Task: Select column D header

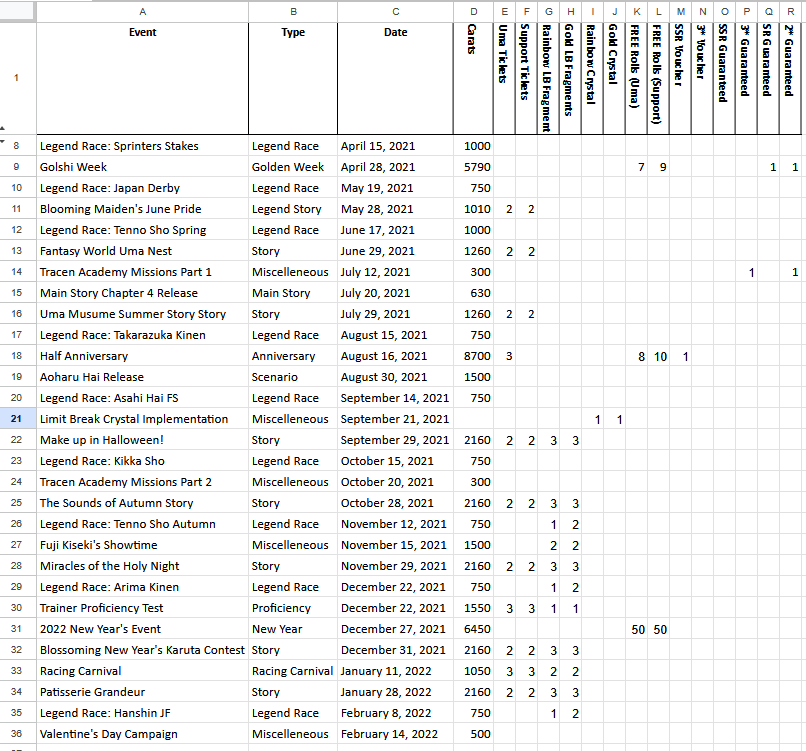Action: pos(473,11)
